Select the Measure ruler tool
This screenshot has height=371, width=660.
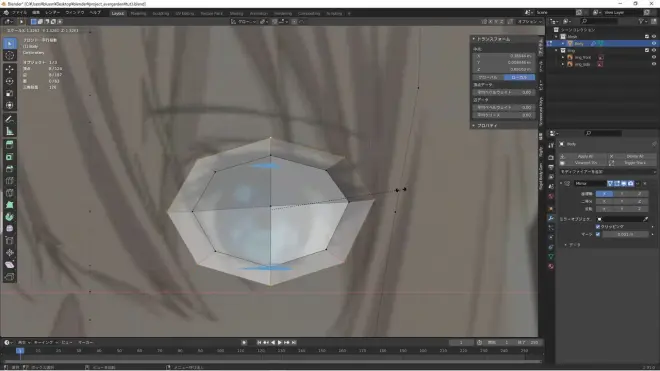point(10,132)
